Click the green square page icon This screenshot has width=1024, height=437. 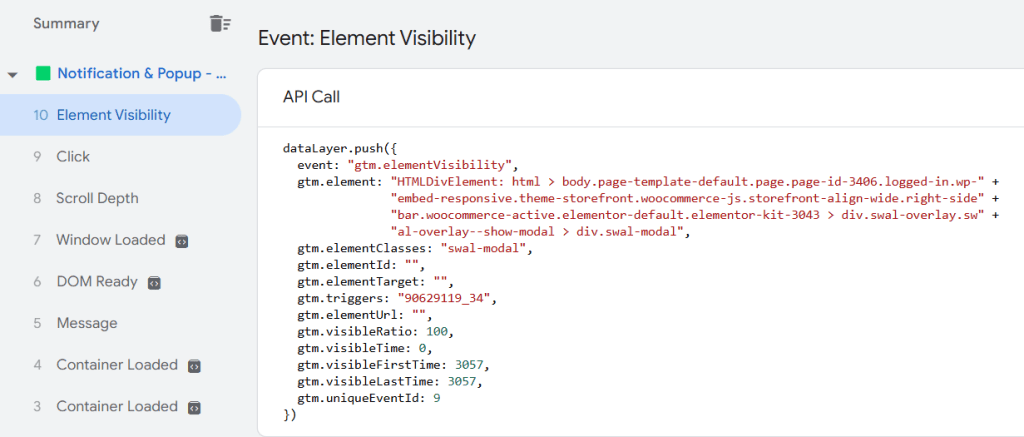click(x=43, y=74)
